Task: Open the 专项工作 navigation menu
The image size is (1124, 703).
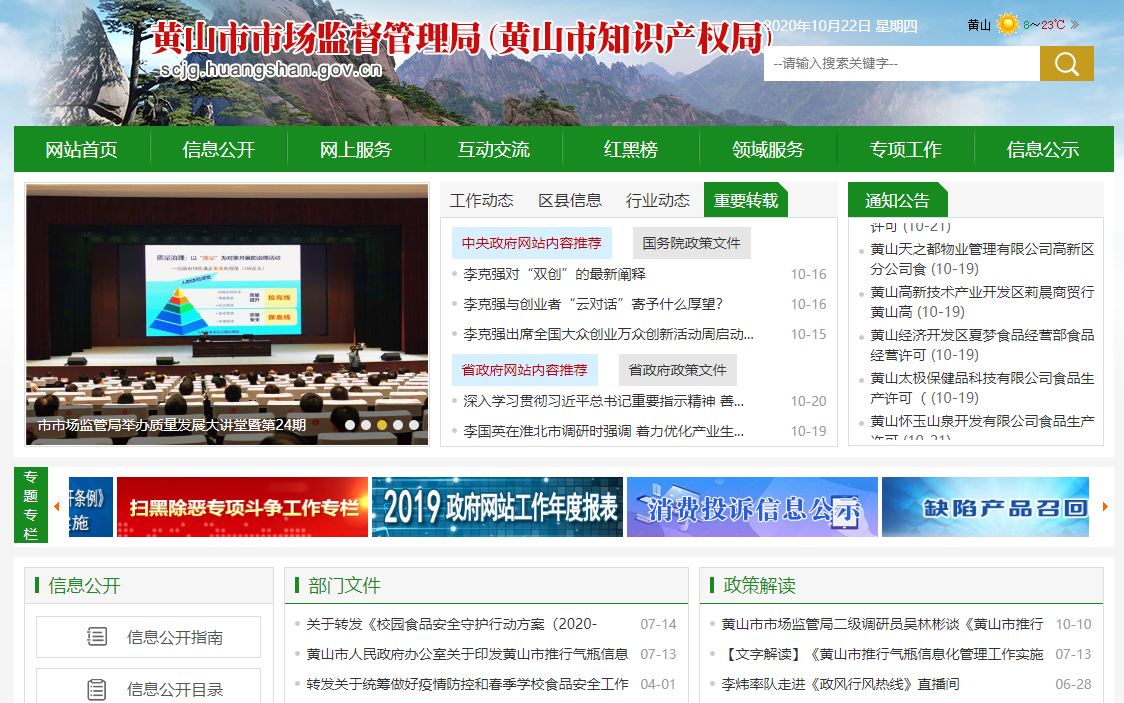Action: click(905, 149)
